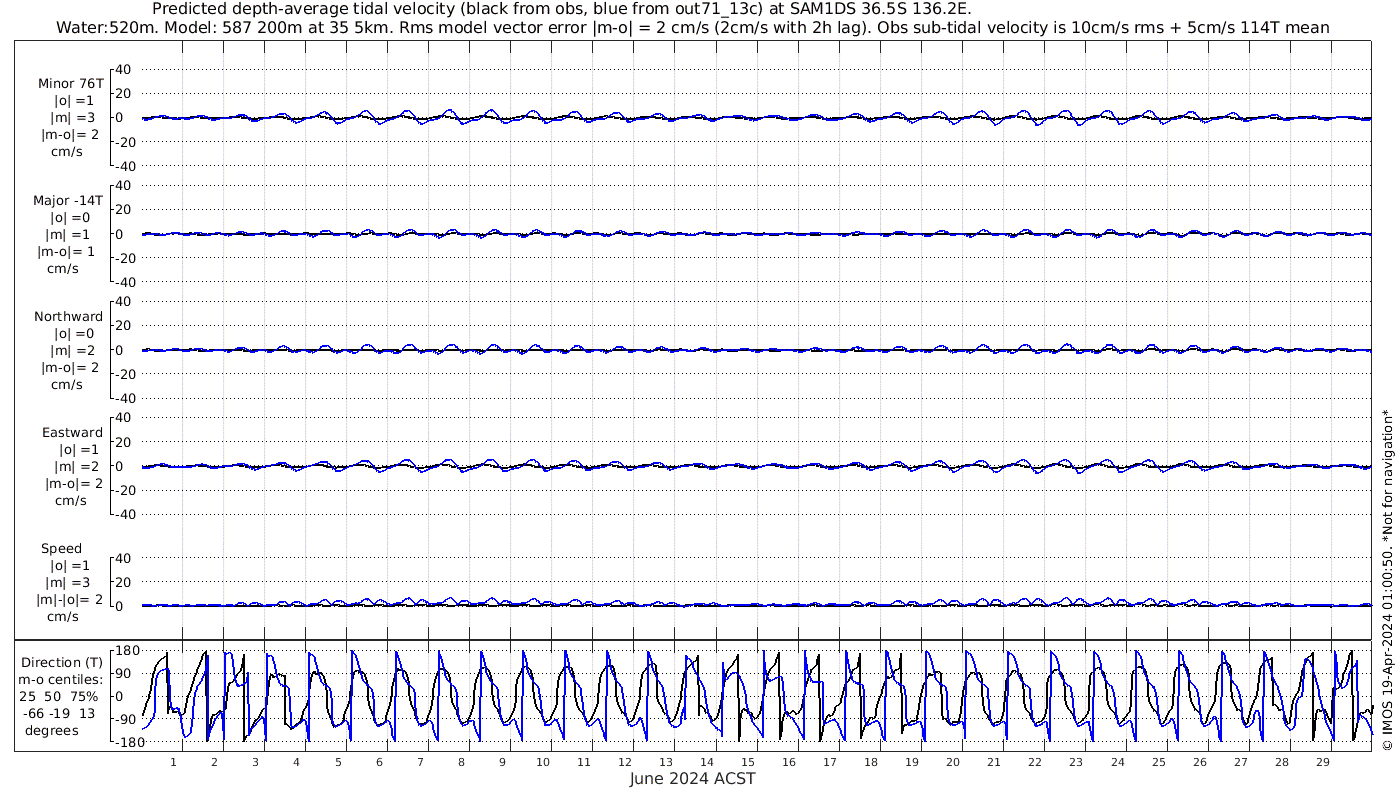Click day 15 on the date axis
Image resolution: width=1400 pixels, height=800 pixels.
748,762
